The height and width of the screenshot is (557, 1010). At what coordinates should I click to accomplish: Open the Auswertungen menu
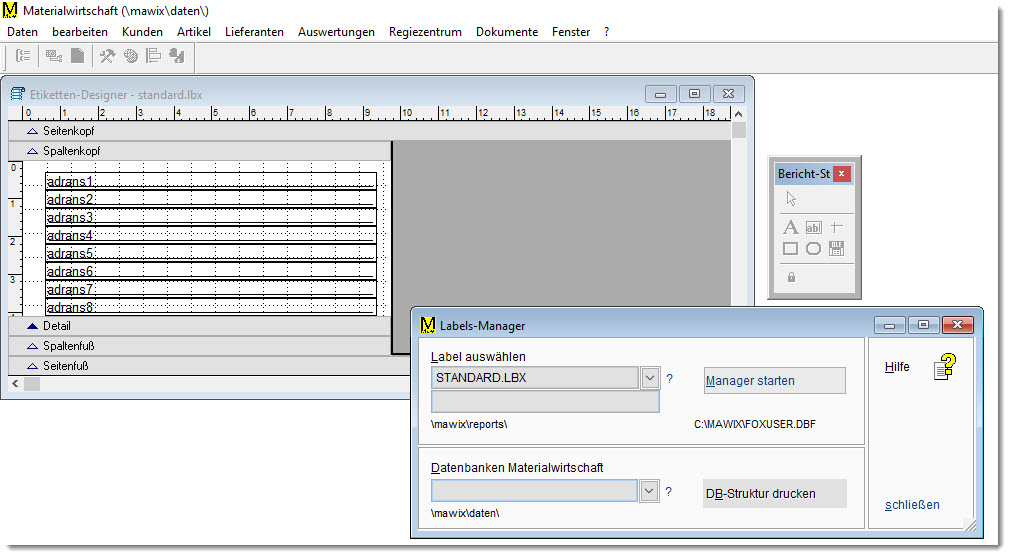coord(336,32)
